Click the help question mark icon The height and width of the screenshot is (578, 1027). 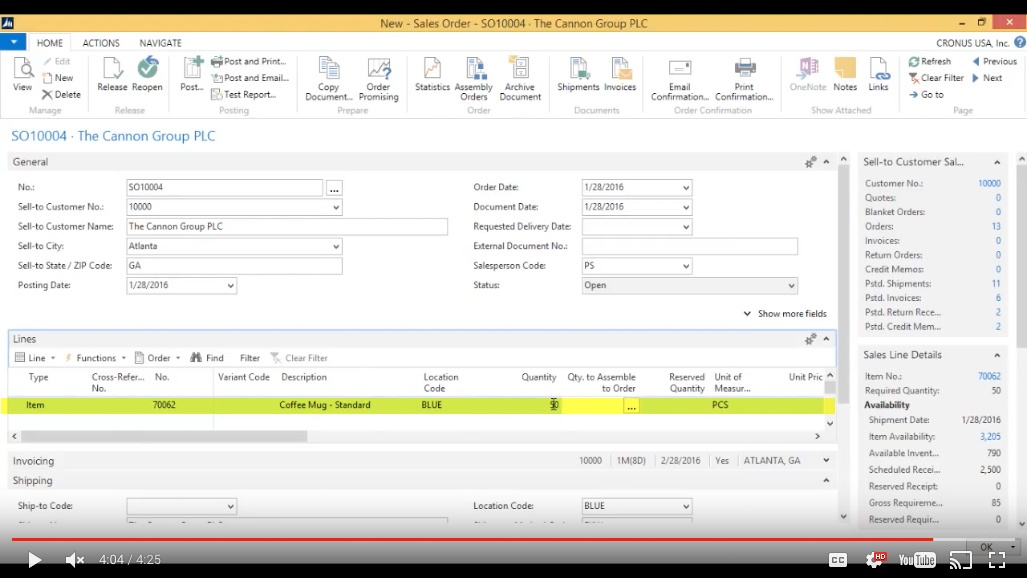click(1020, 42)
